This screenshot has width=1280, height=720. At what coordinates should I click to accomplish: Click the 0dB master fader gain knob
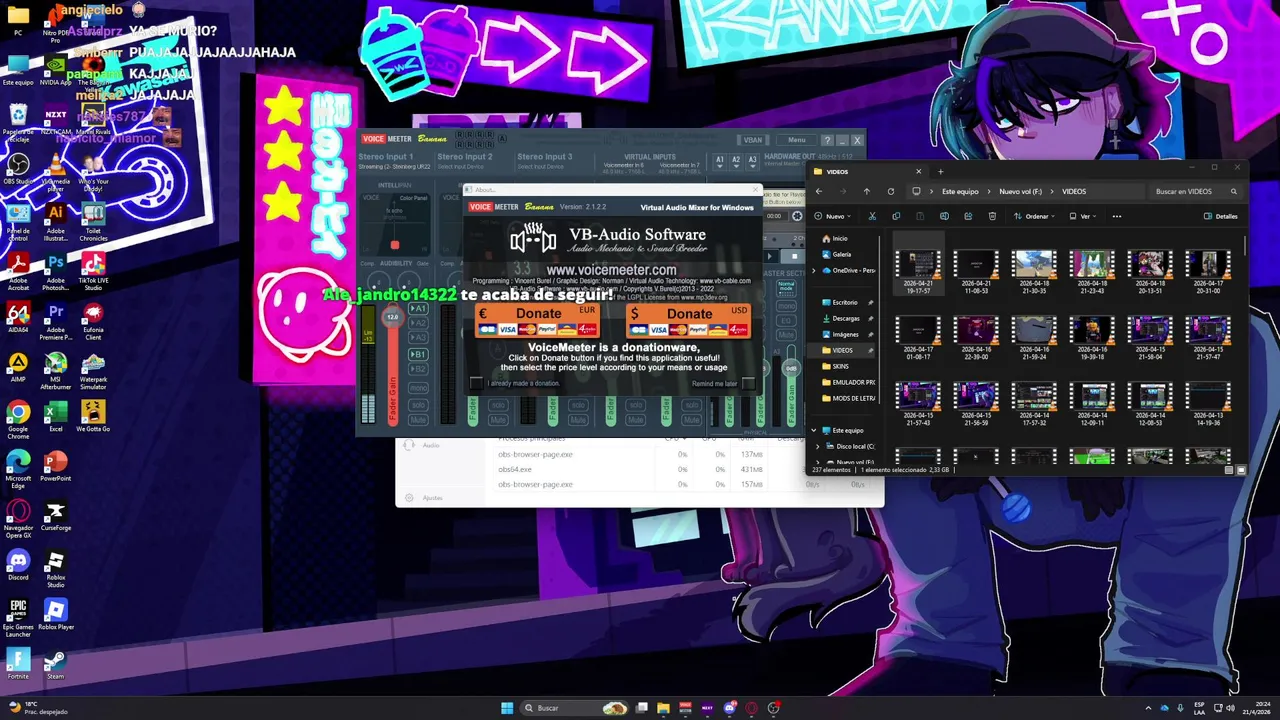click(x=791, y=368)
